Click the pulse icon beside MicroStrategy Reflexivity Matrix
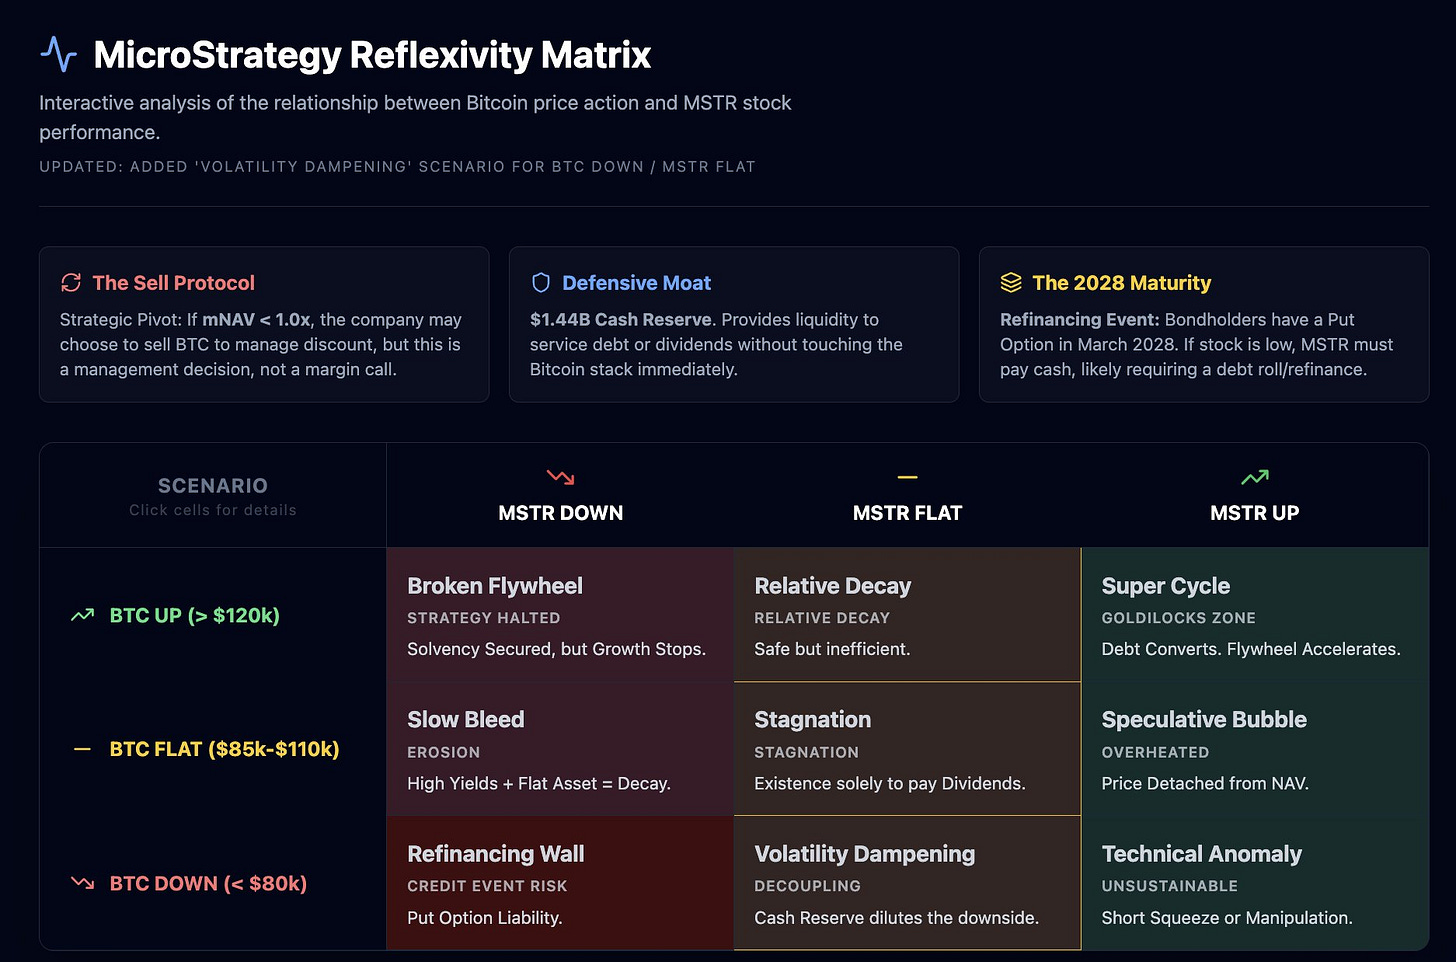Screen dimensions: 1456x962 point(58,54)
